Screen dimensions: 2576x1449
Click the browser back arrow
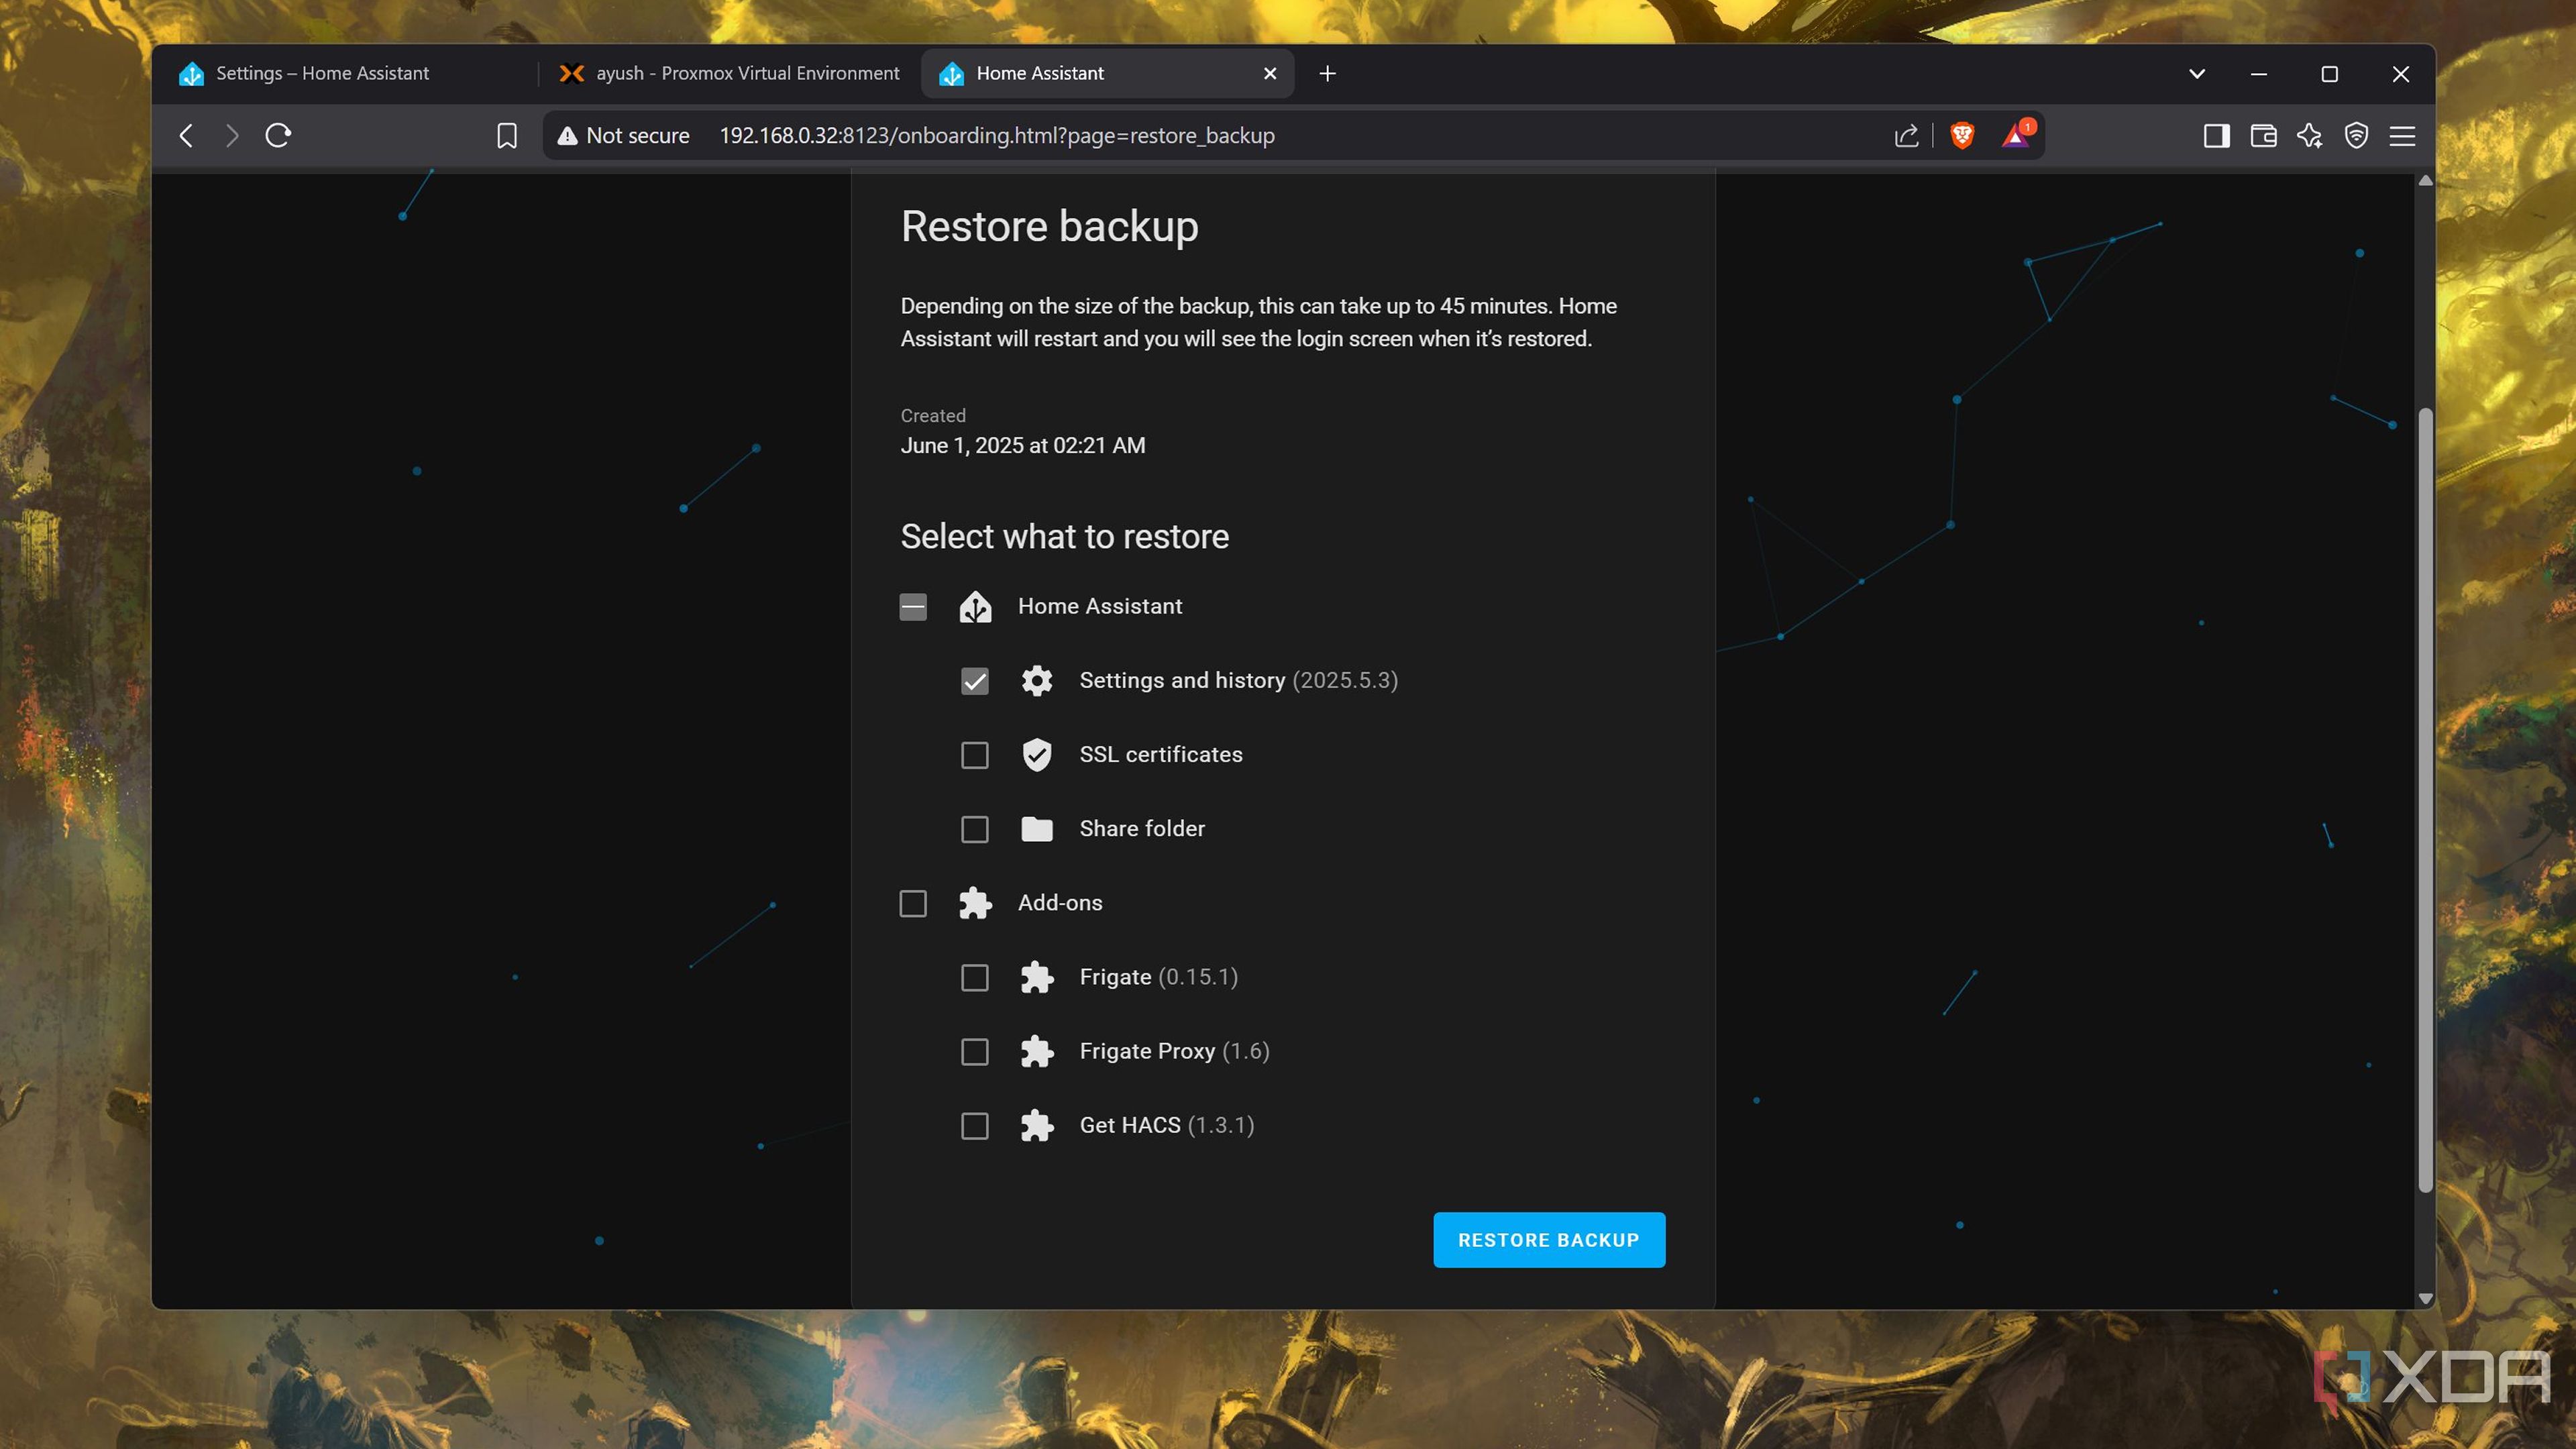click(186, 136)
